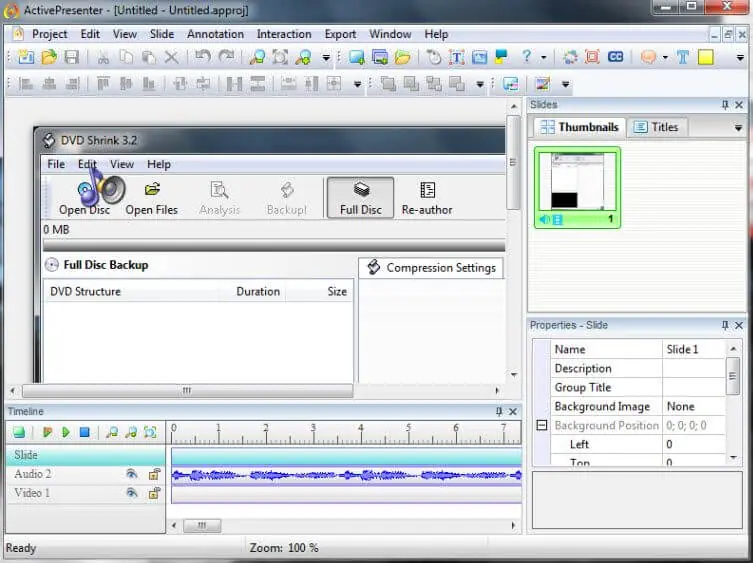Open the alignment toolbar options dropdown arrow
The height and width of the screenshot is (563, 753).
357,85
